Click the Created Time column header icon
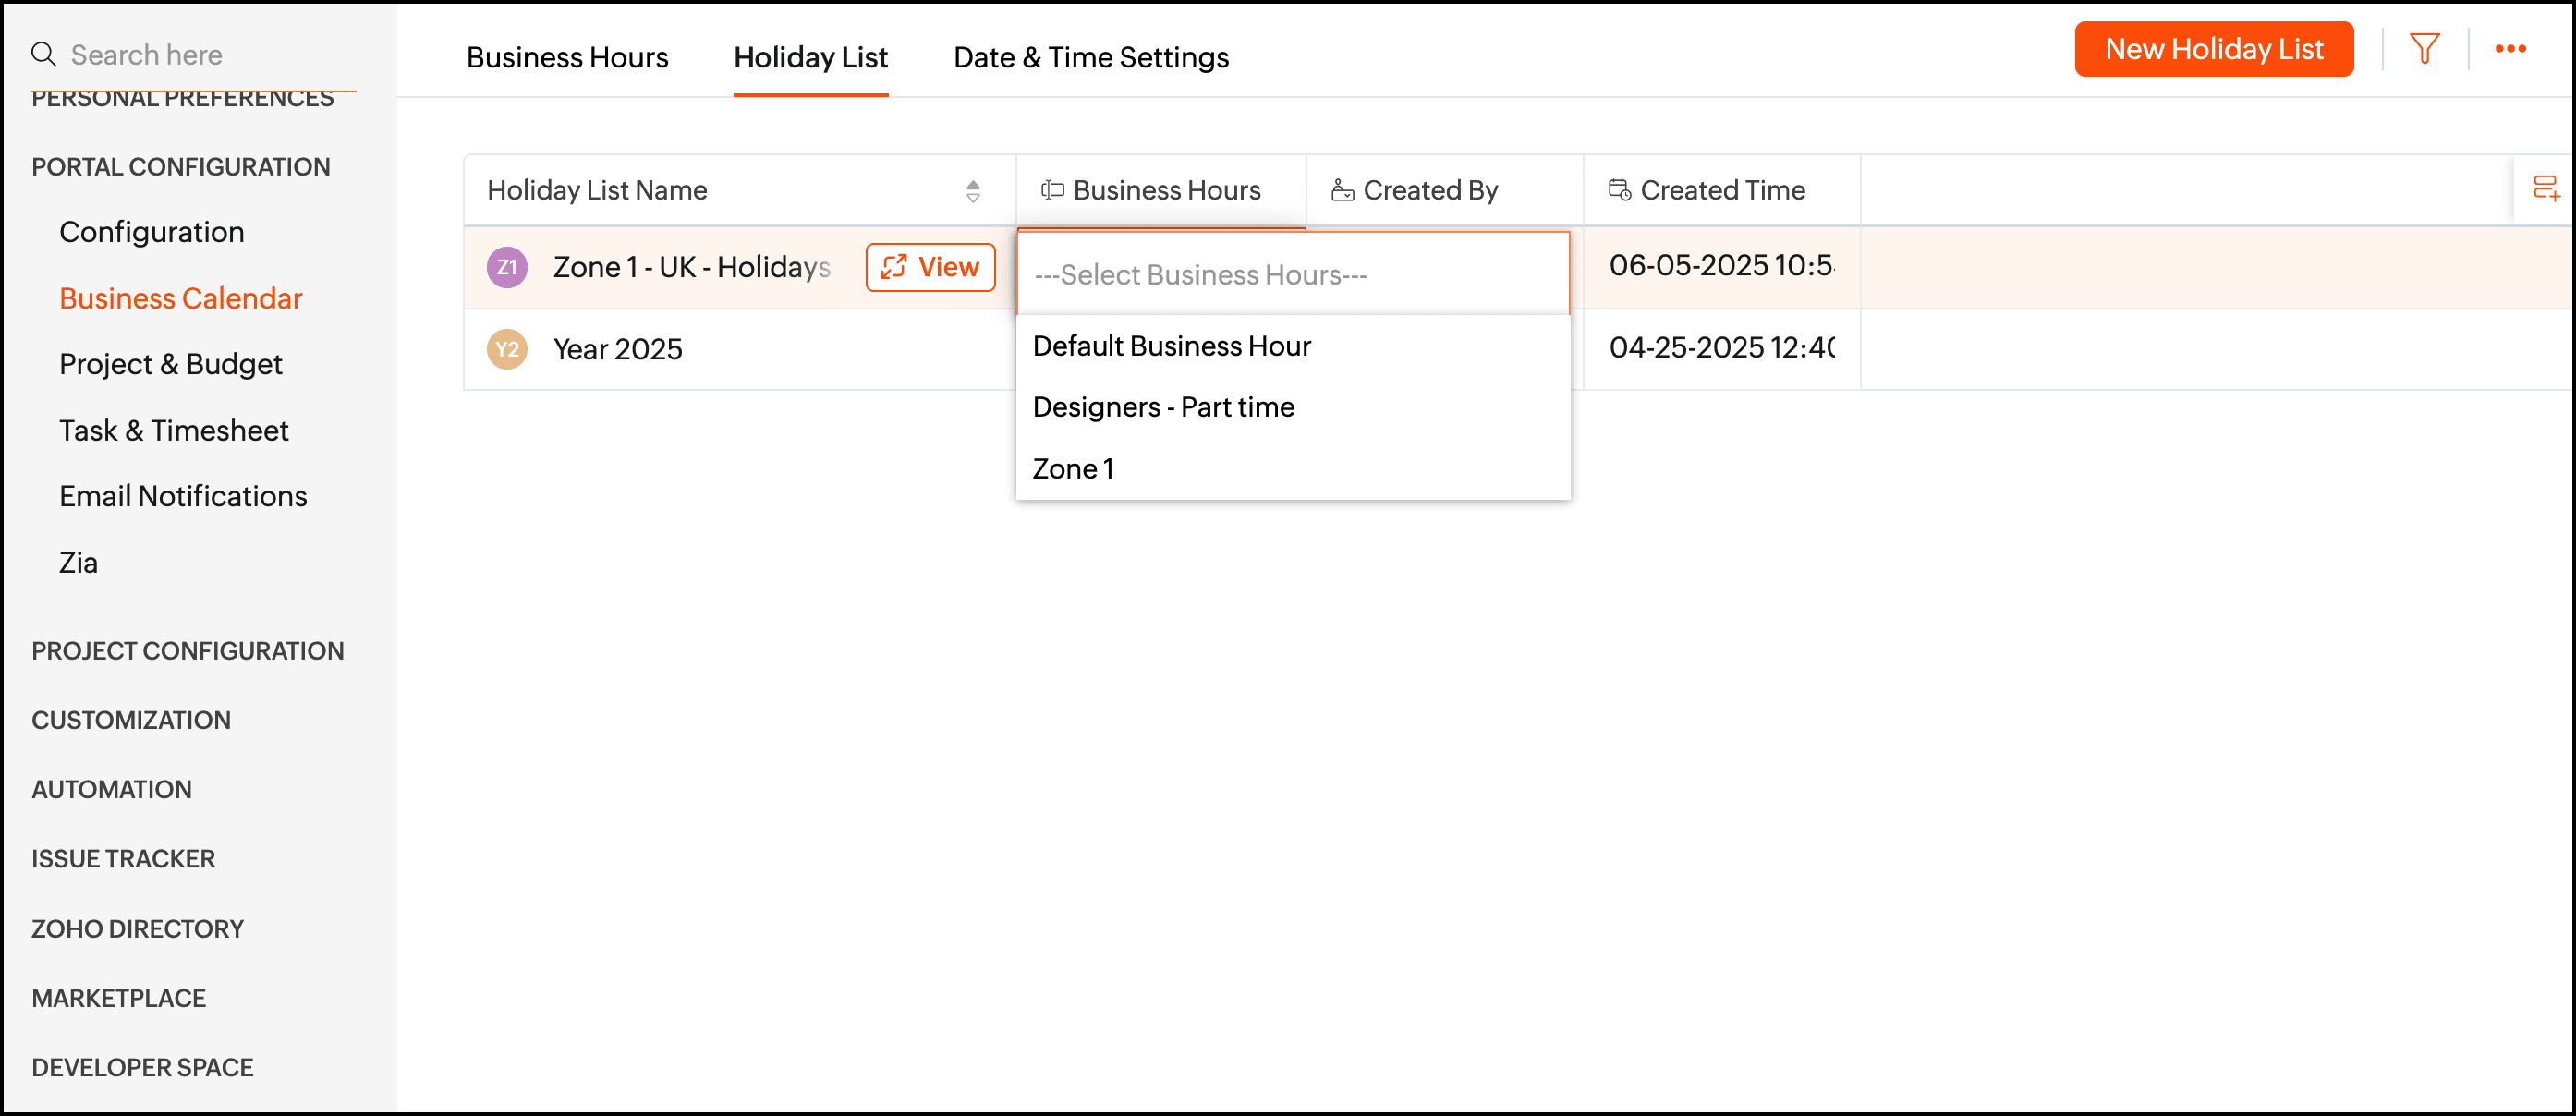 coord(1619,190)
